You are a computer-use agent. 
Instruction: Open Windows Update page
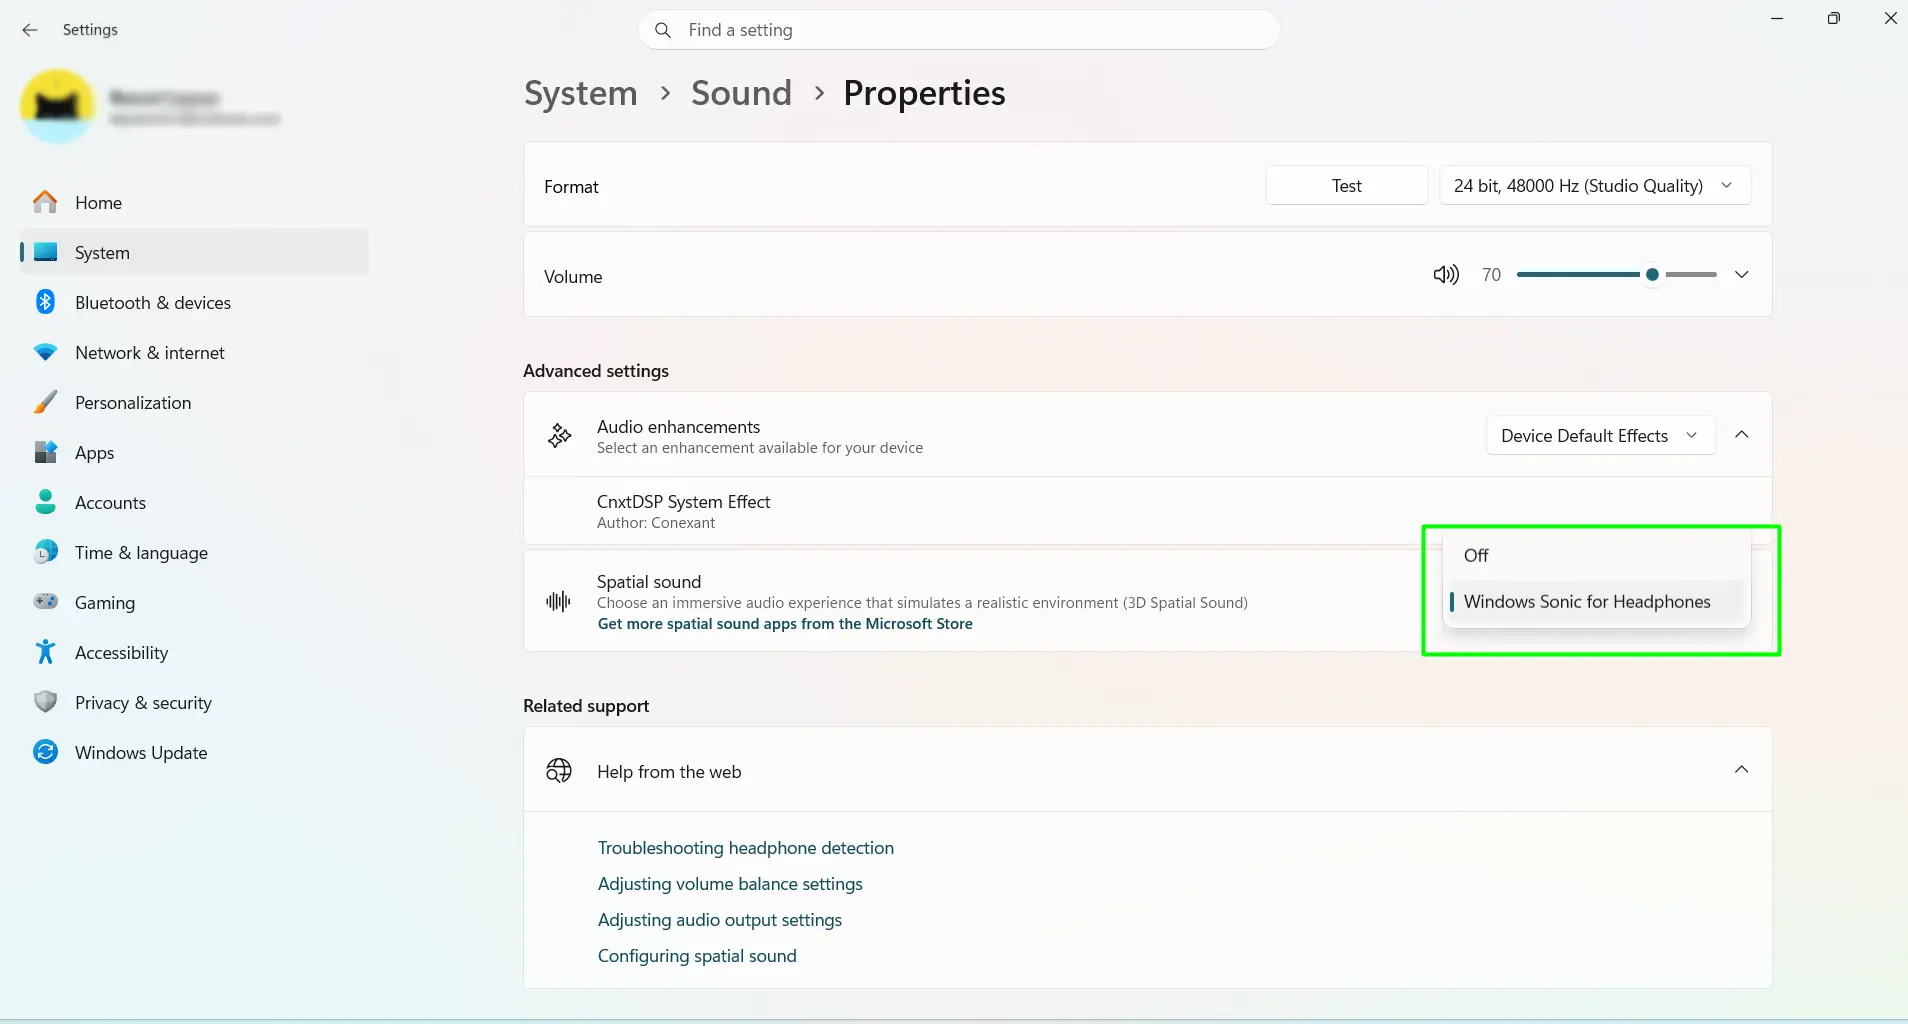tap(194, 752)
